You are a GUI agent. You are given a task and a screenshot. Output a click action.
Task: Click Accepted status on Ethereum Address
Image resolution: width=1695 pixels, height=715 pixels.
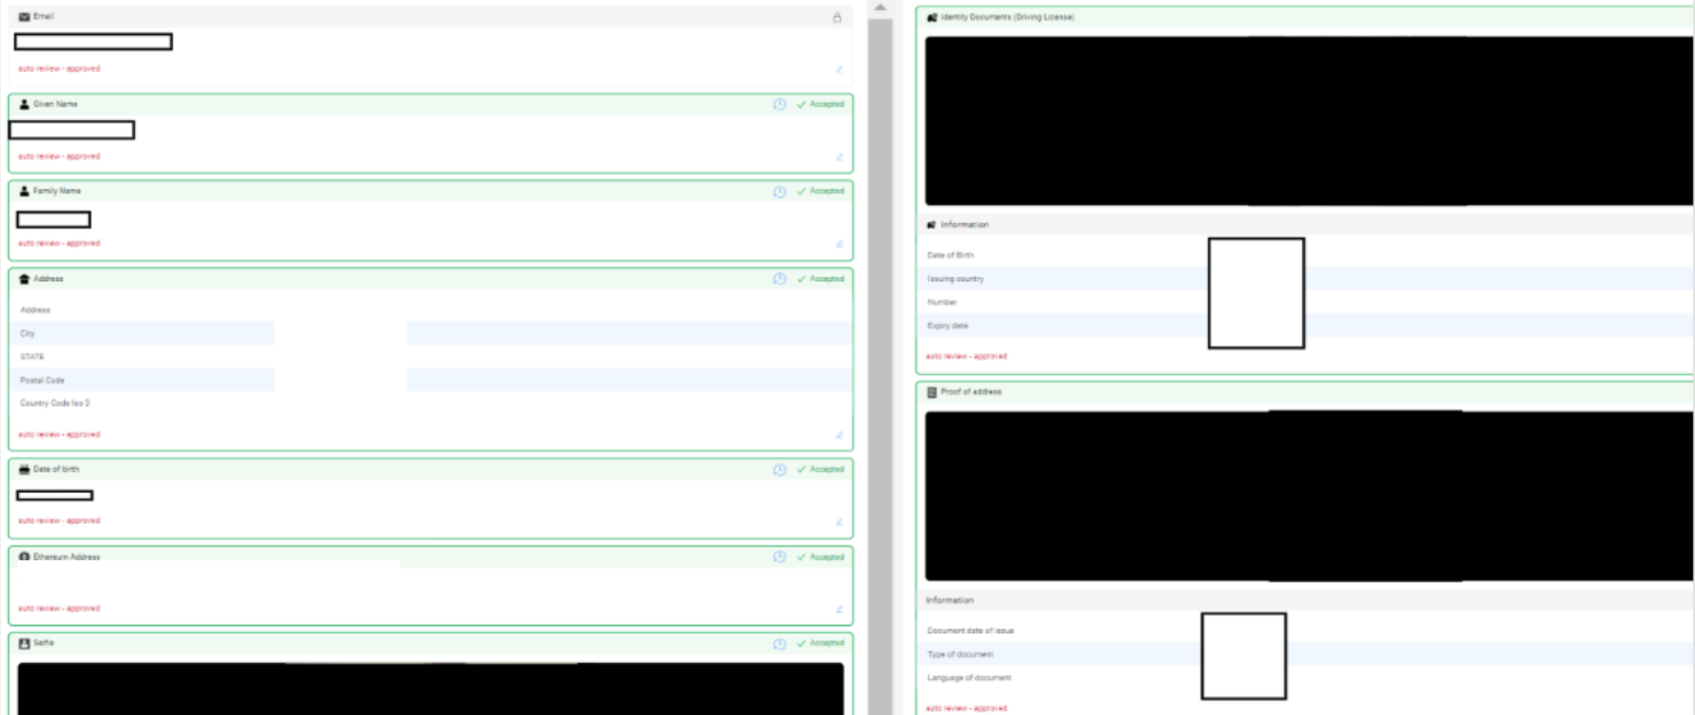pyautogui.click(x=821, y=557)
